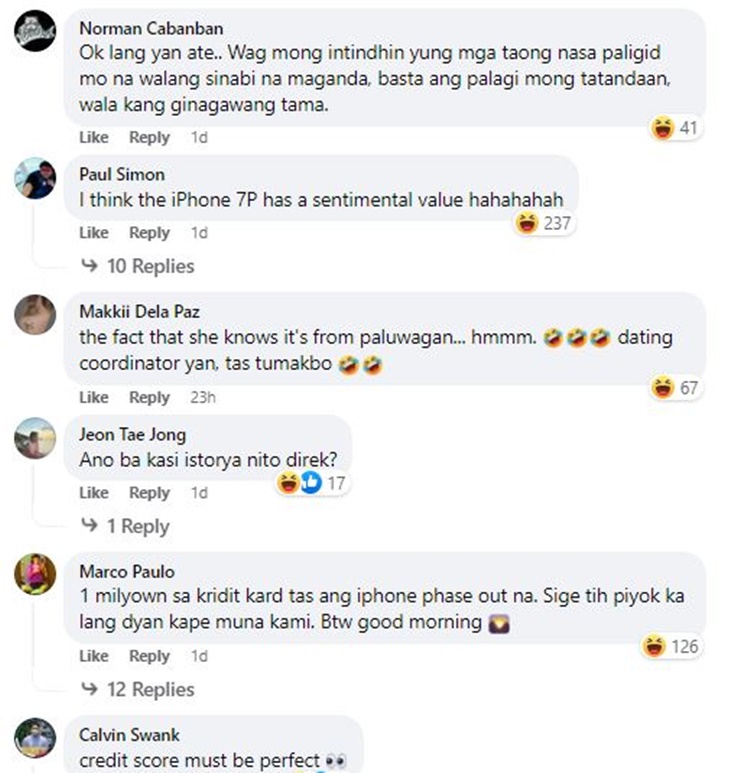
Task: View 237 haha reactions on Paul Simon's comment
Action: [544, 223]
